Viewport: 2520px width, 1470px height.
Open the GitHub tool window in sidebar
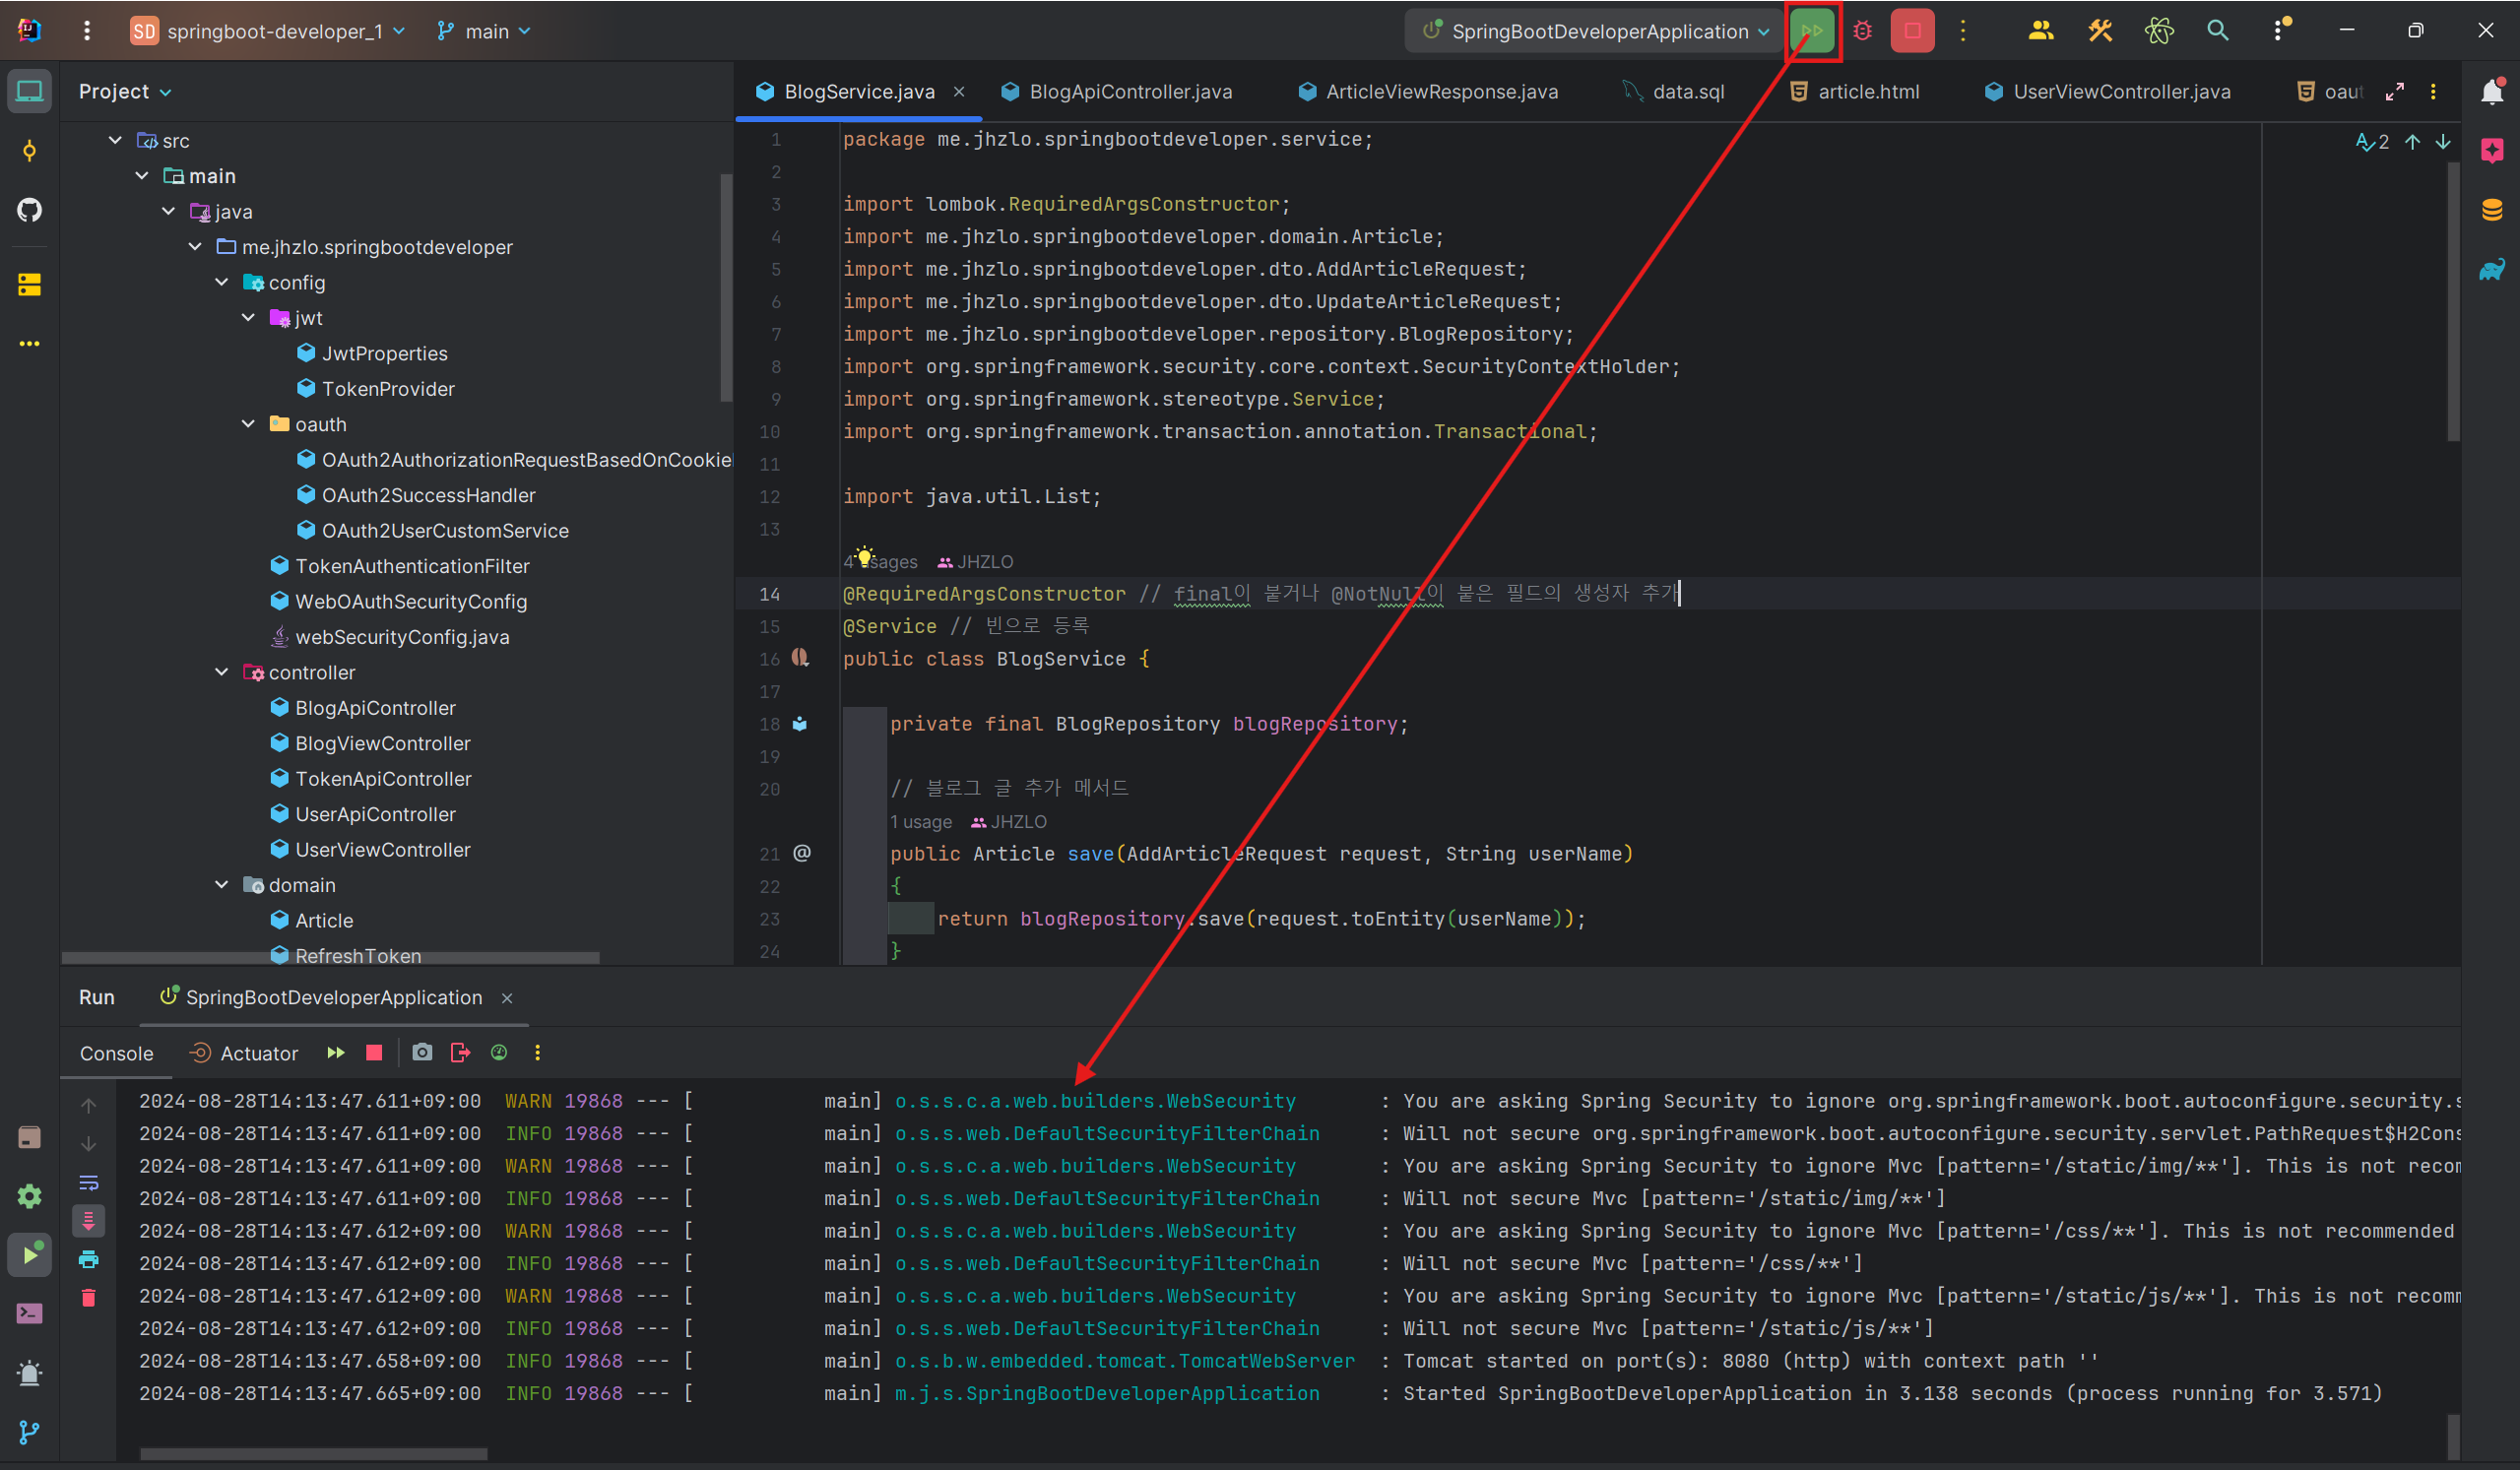click(x=29, y=210)
